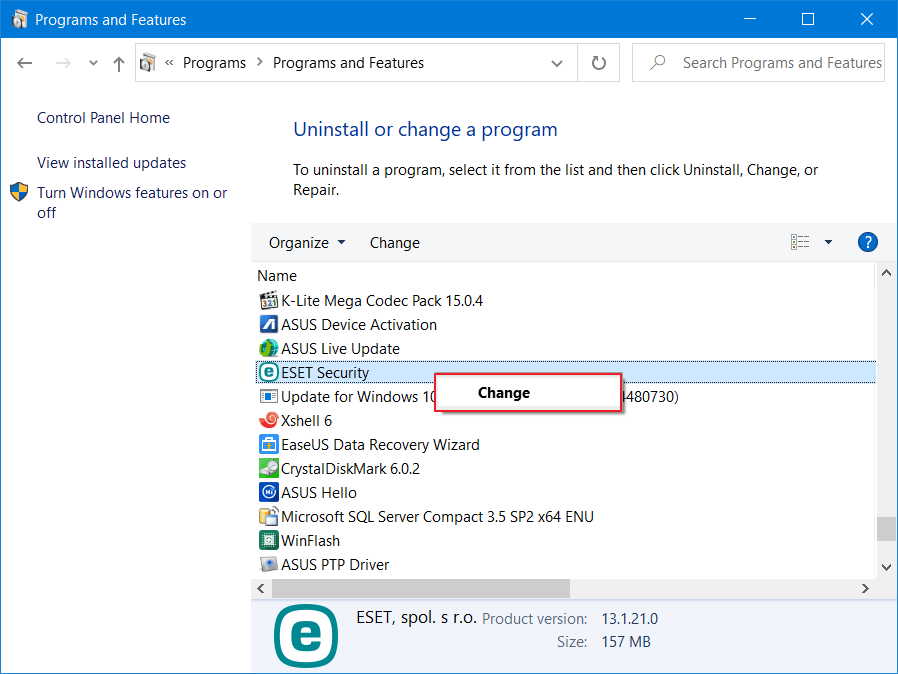Open the Organize dropdown menu
Screen dimensions: 898x674
[x=307, y=243]
